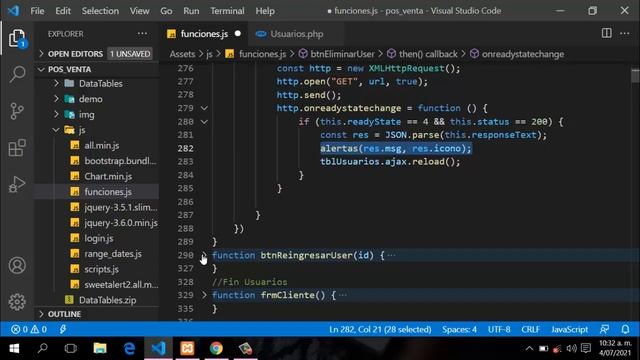
Task: Expand the demo folder
Action: [x=56, y=99]
